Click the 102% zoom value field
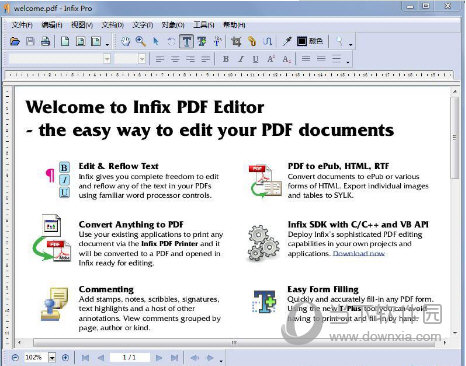 [35, 358]
